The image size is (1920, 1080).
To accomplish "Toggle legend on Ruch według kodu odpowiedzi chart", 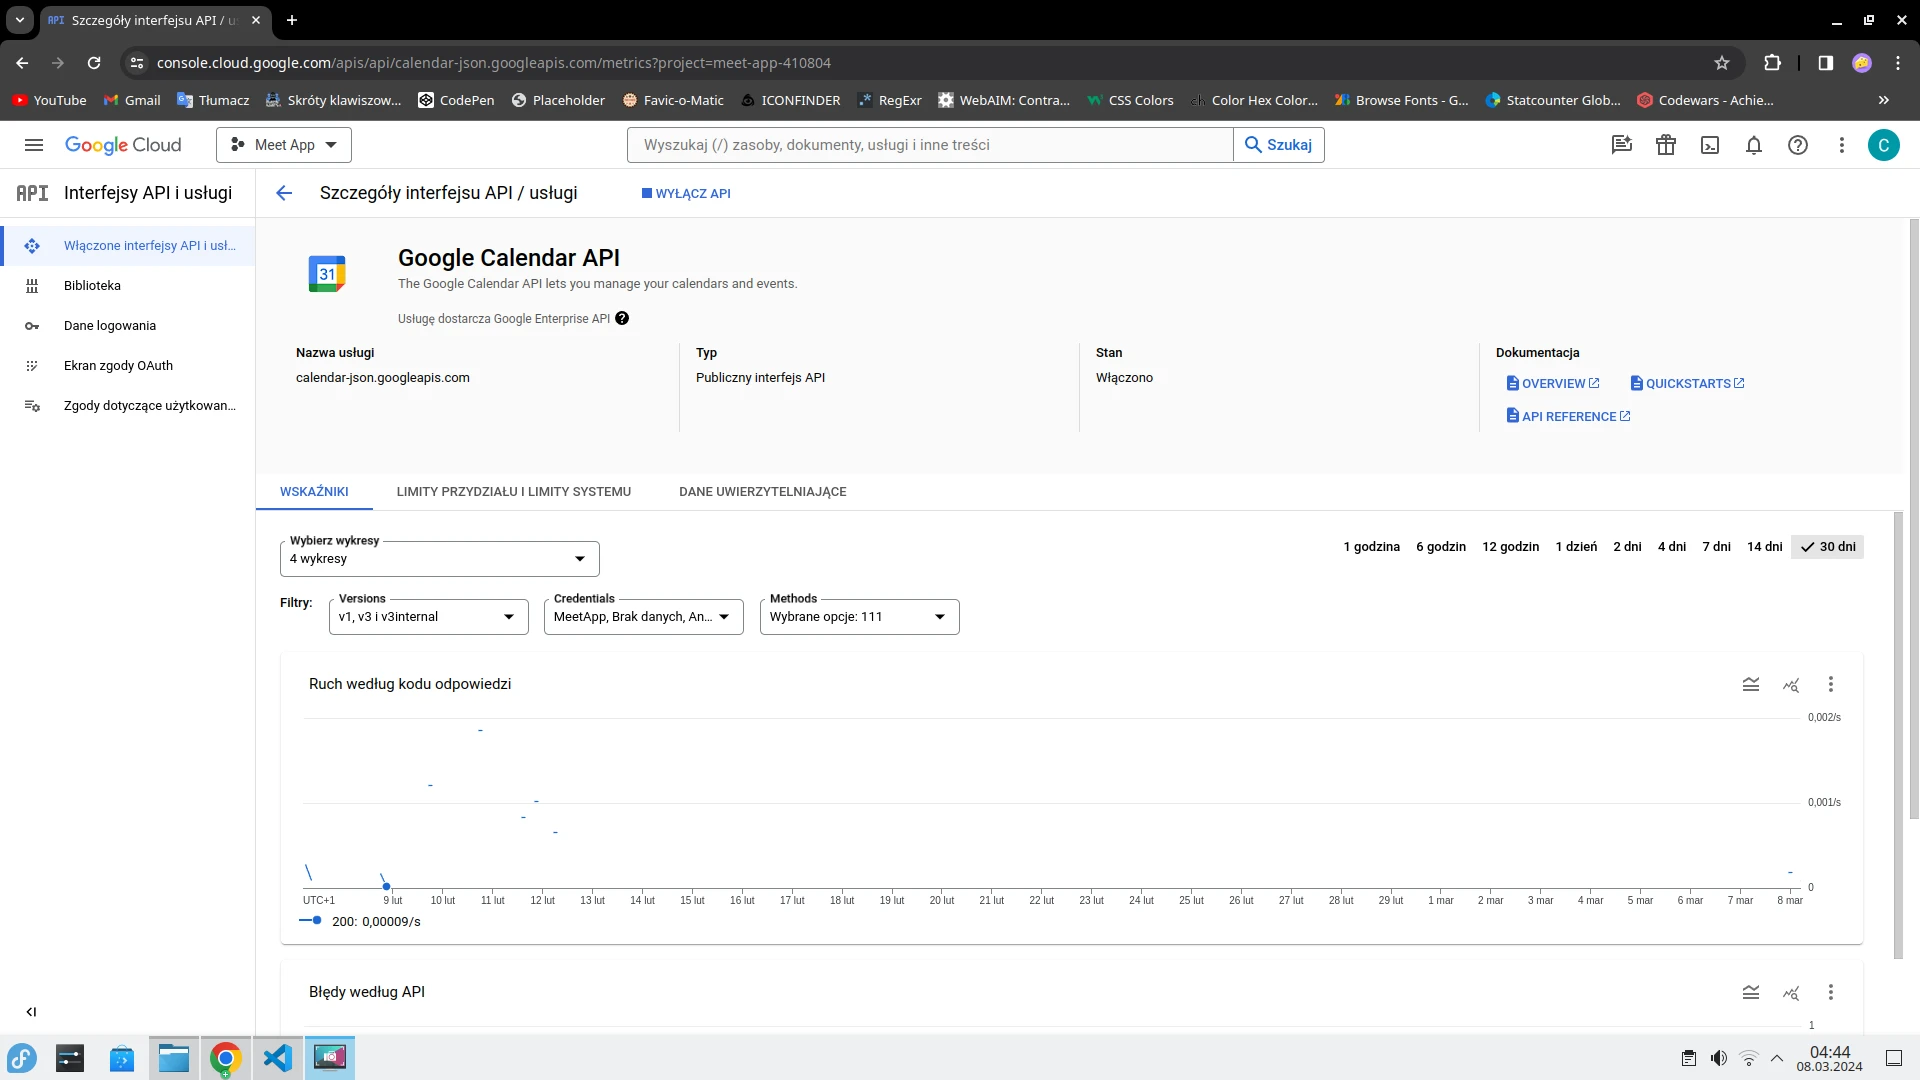I will click(x=1751, y=684).
